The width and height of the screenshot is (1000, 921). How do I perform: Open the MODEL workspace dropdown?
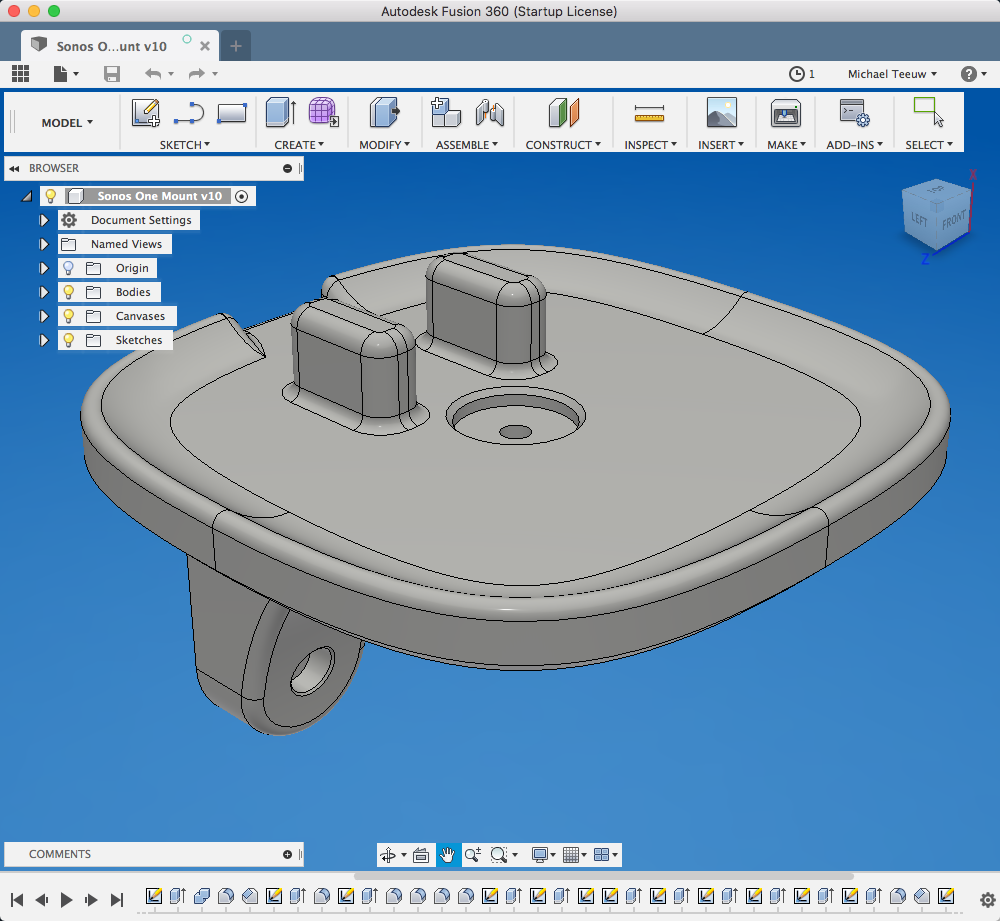[67, 123]
